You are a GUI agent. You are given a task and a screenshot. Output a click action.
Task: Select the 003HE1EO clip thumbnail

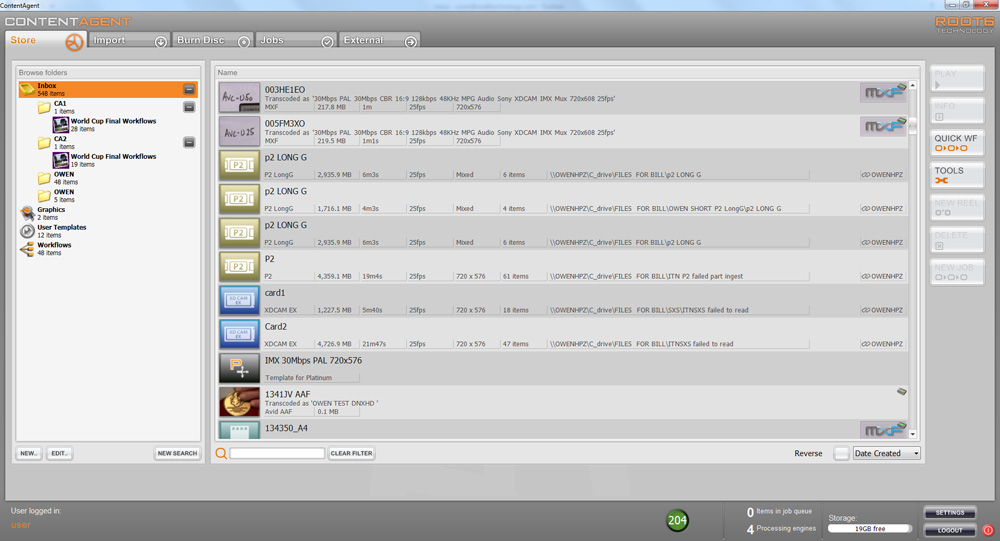[x=240, y=98]
